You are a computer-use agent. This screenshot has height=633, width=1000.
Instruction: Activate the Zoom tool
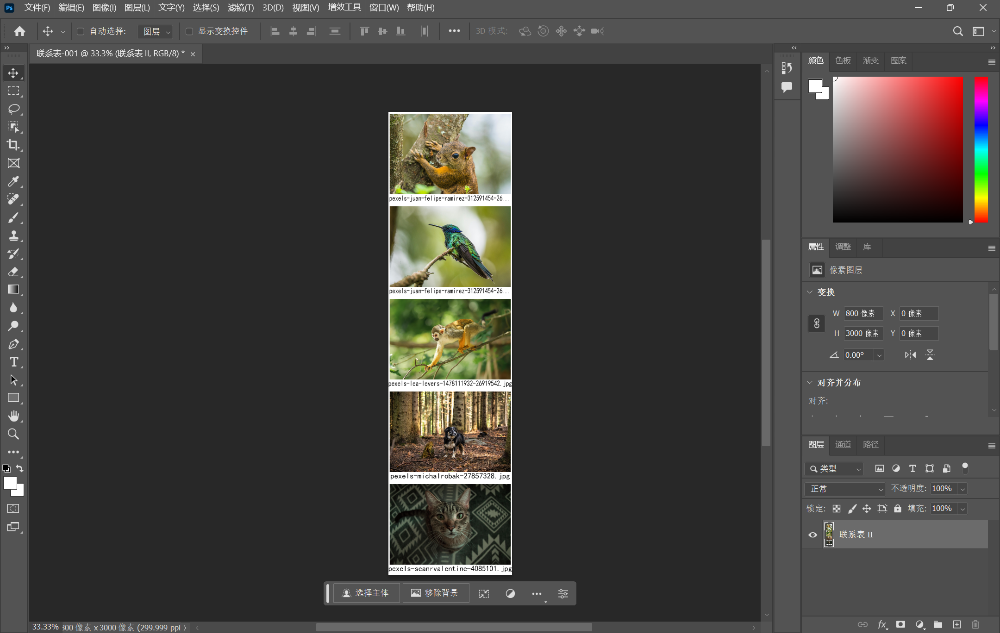coord(13,434)
